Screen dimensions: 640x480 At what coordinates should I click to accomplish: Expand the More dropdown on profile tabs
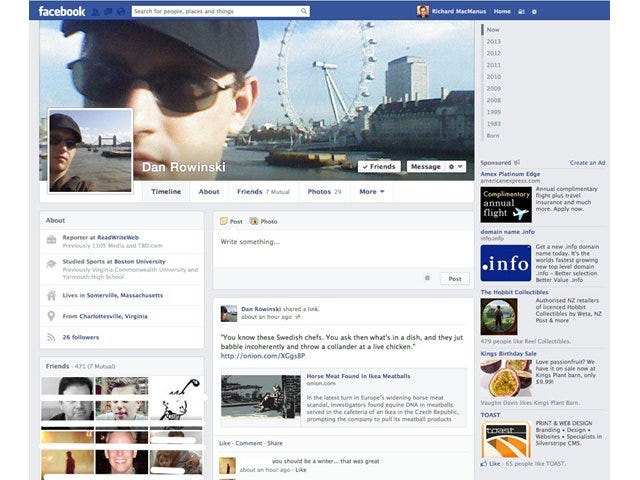[371, 191]
